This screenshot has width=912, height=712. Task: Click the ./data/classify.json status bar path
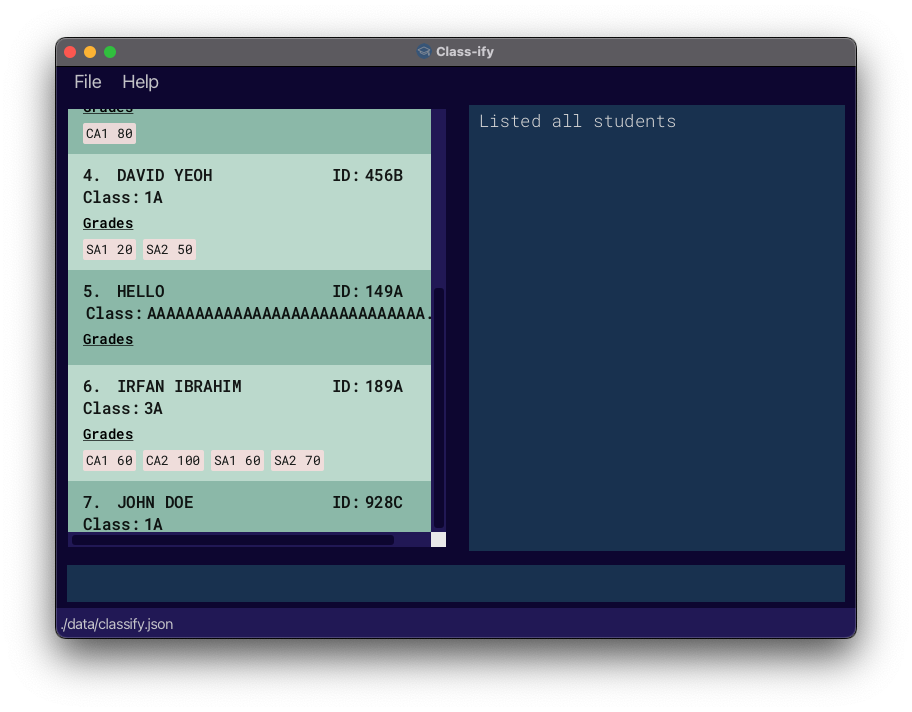pyautogui.click(x=117, y=624)
